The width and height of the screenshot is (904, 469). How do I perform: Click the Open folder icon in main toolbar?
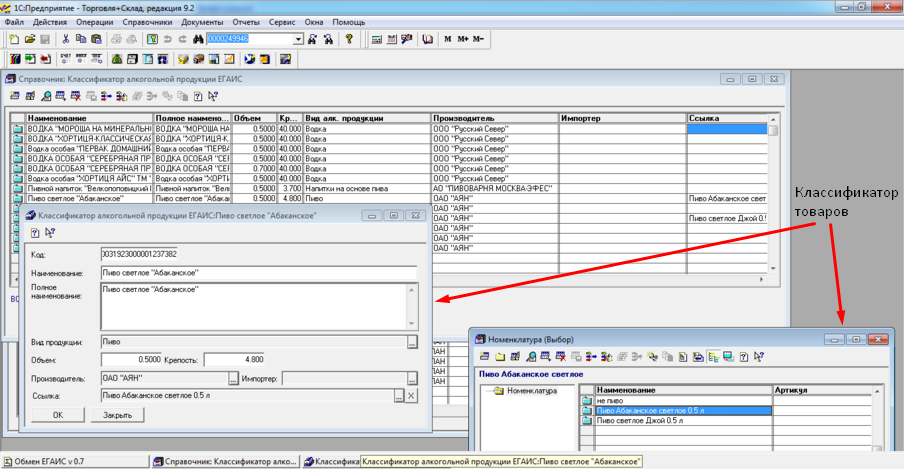(x=28, y=39)
